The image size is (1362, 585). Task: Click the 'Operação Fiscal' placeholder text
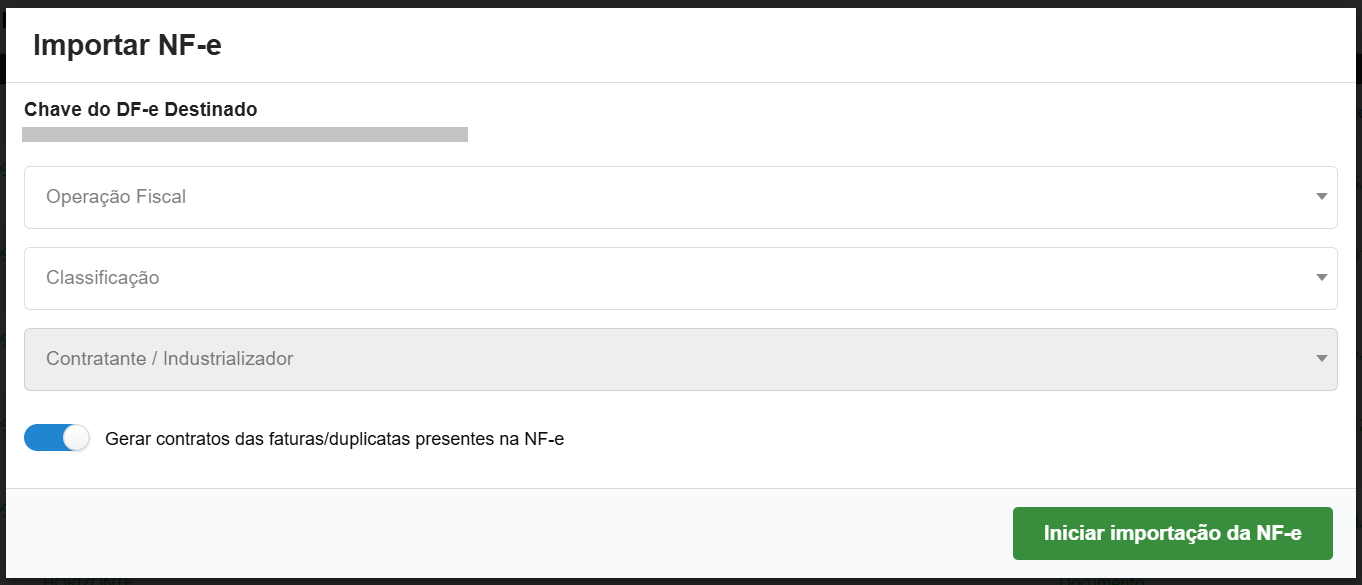pyautogui.click(x=116, y=197)
